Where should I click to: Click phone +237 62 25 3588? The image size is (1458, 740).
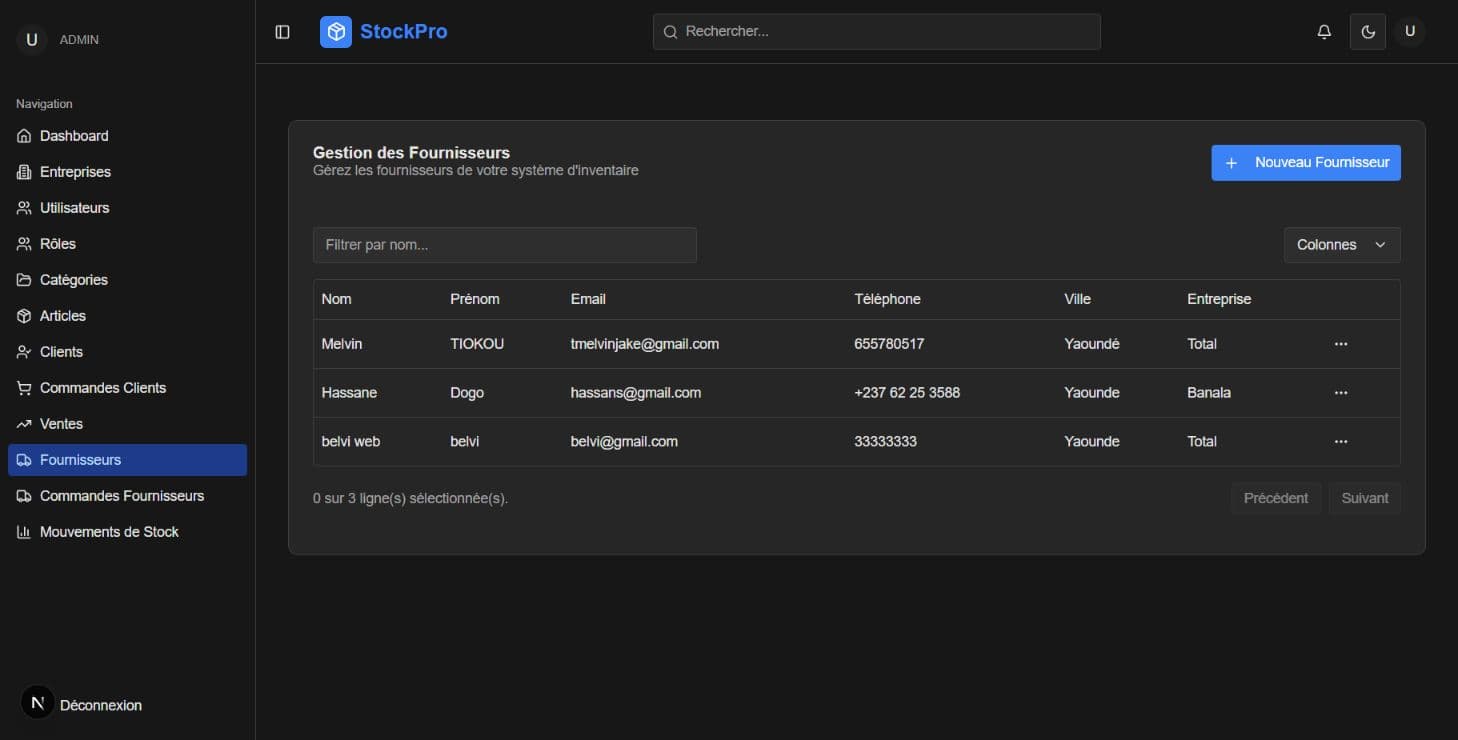click(907, 393)
